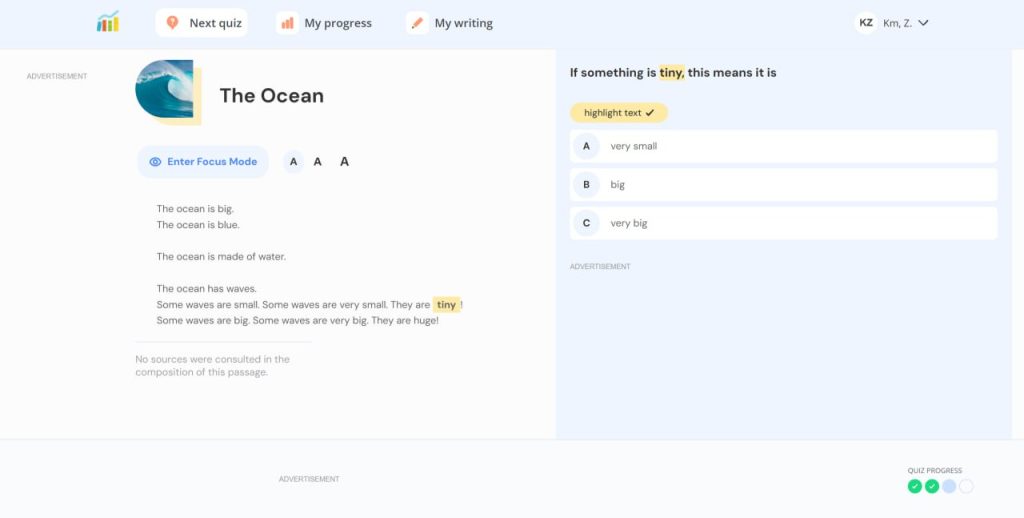Select the smallest font size A

click(x=293, y=161)
